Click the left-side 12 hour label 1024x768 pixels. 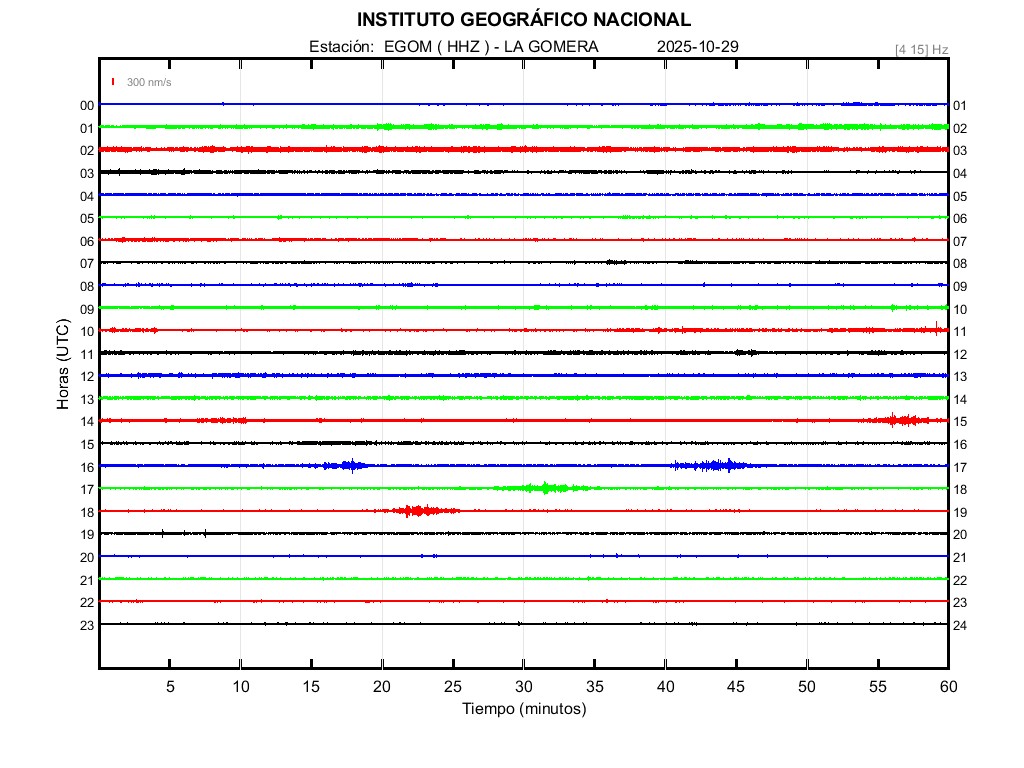click(87, 376)
